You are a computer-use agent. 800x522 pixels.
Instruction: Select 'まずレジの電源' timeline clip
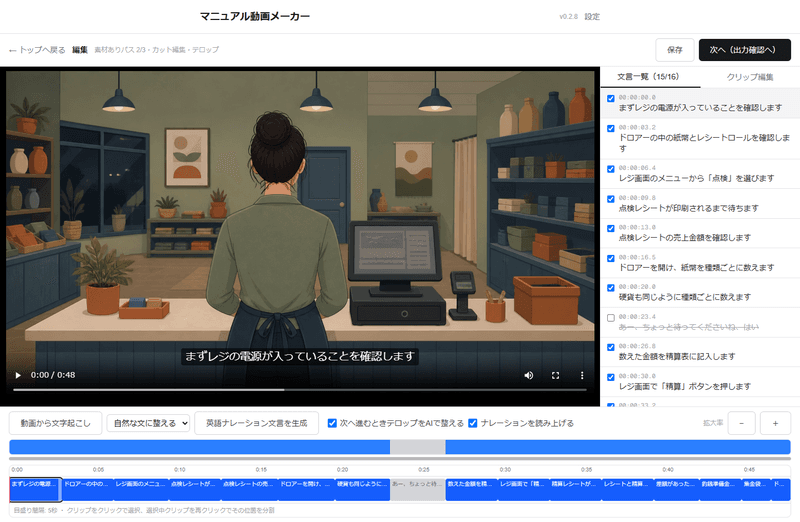(x=35, y=489)
